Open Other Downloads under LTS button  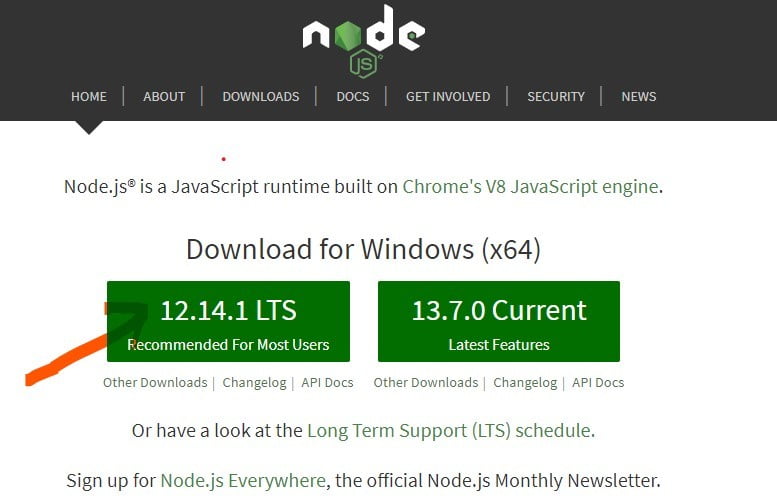(x=155, y=383)
